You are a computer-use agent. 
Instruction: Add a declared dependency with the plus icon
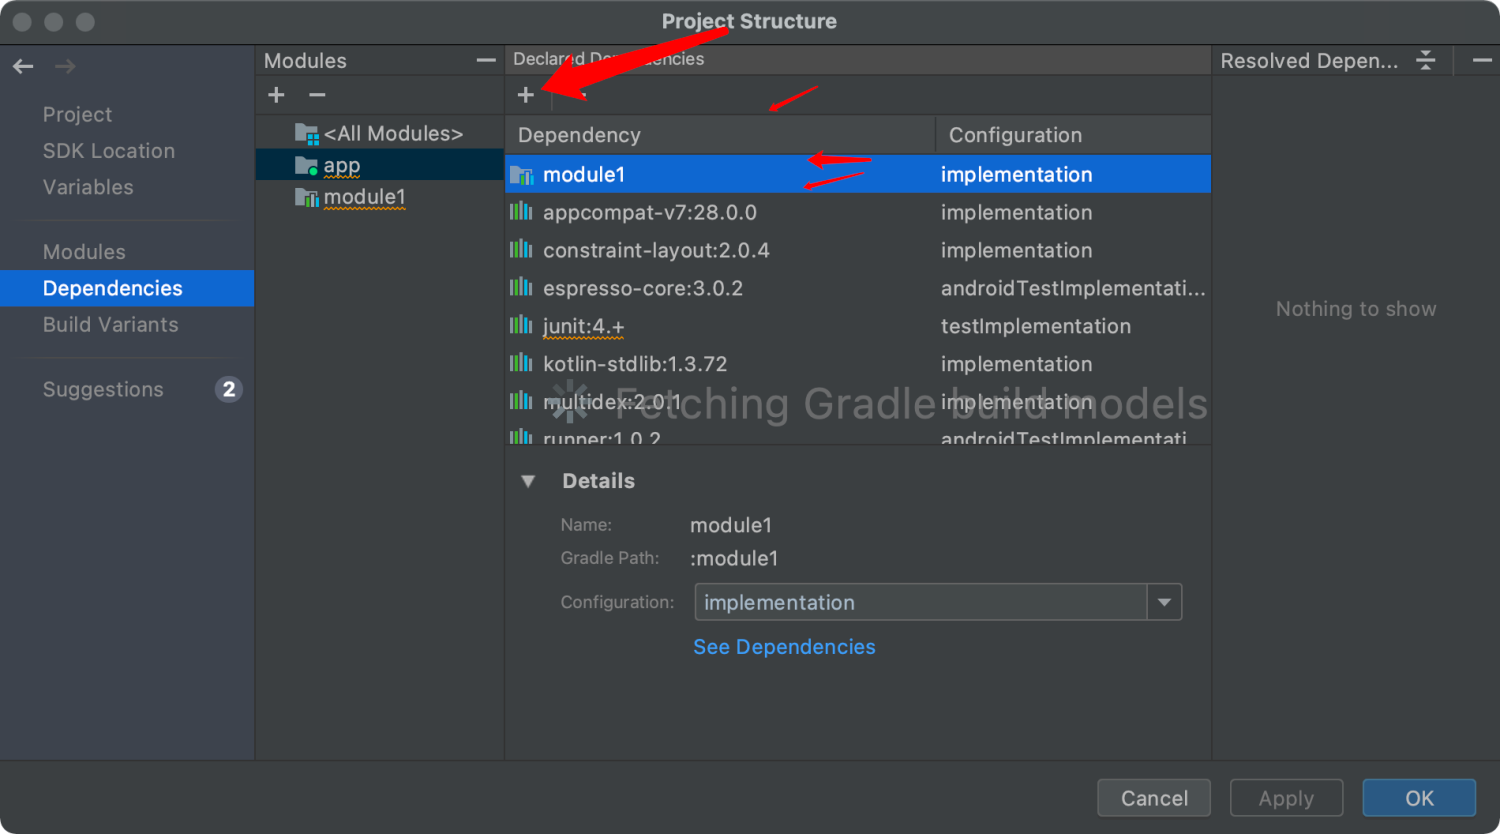[526, 95]
